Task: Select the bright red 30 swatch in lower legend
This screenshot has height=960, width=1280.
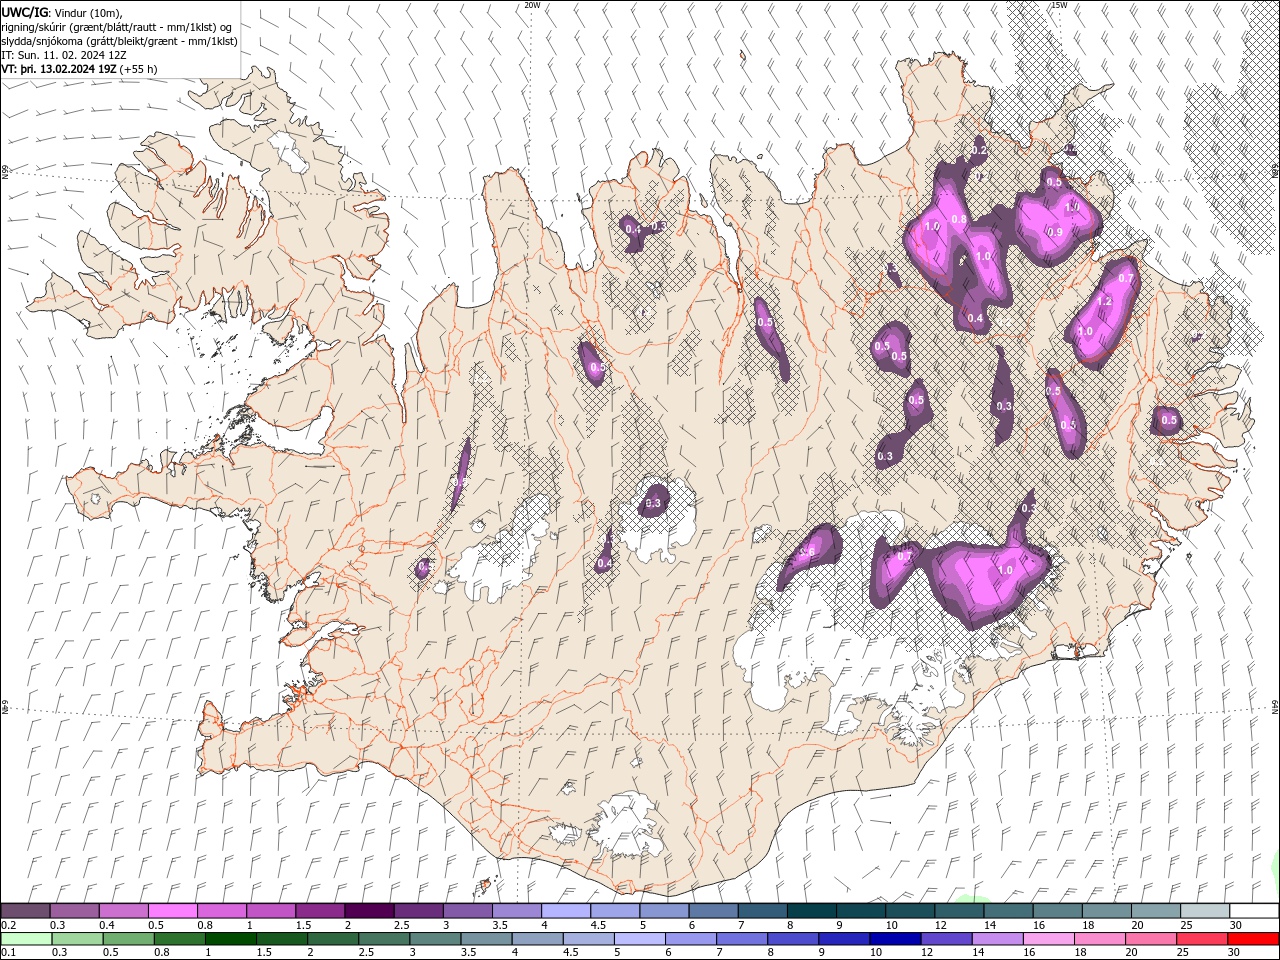Action: [x=1254, y=939]
